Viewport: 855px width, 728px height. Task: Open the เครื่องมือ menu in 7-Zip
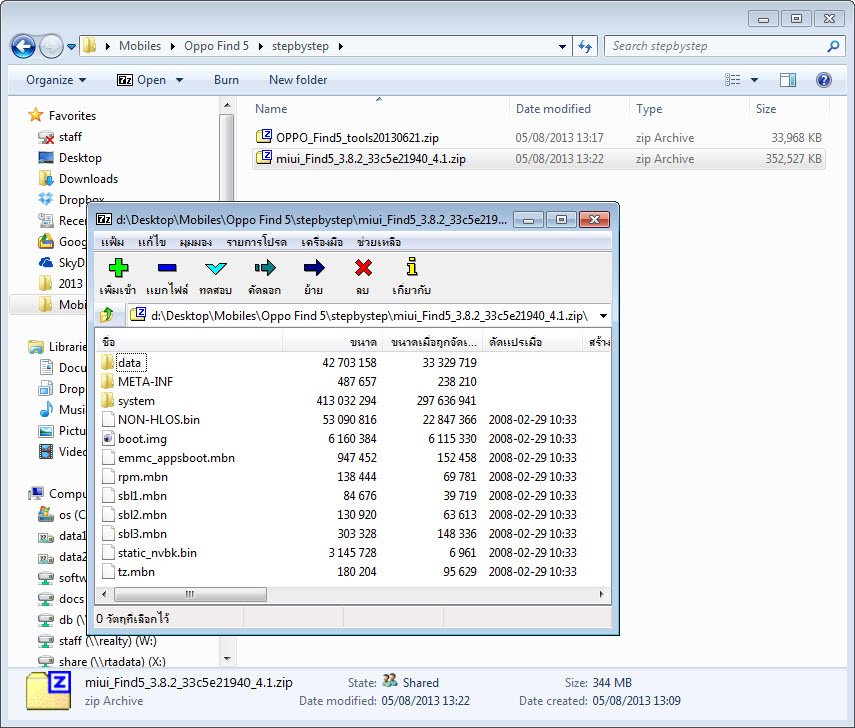point(322,242)
